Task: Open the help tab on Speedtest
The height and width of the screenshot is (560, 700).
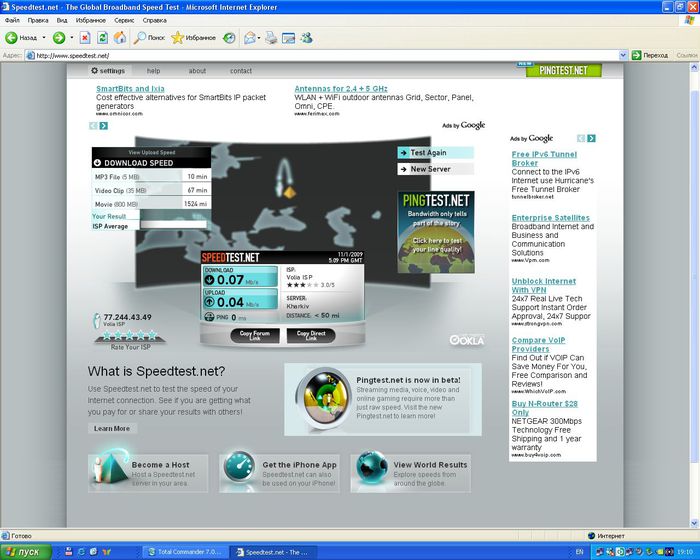Action: (x=154, y=71)
